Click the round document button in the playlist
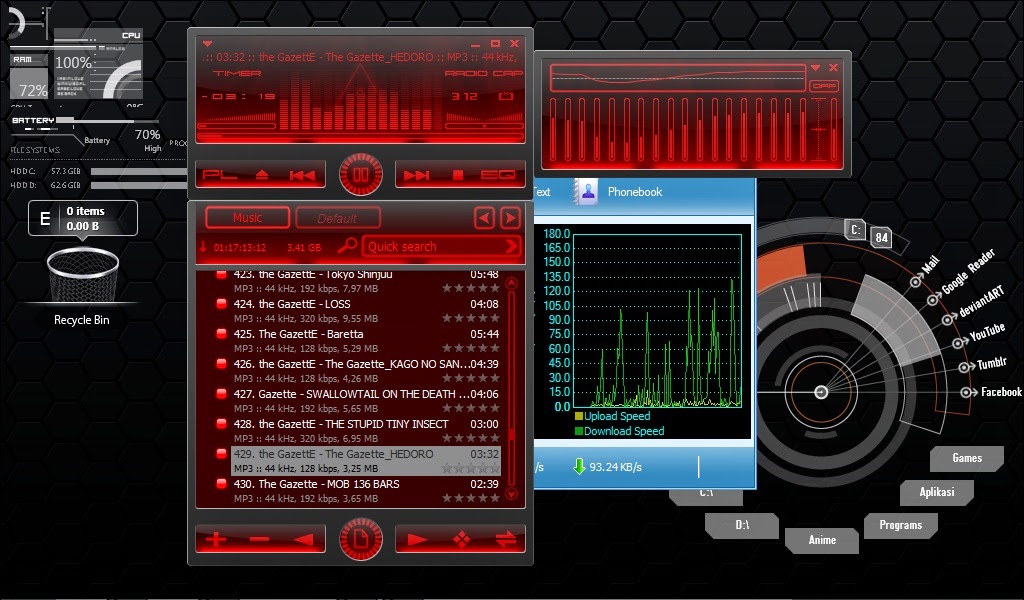The height and width of the screenshot is (600, 1024). tap(360, 539)
